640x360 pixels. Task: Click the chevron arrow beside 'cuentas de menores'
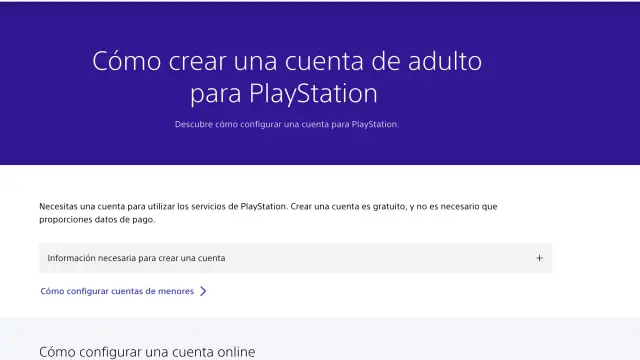click(203, 291)
